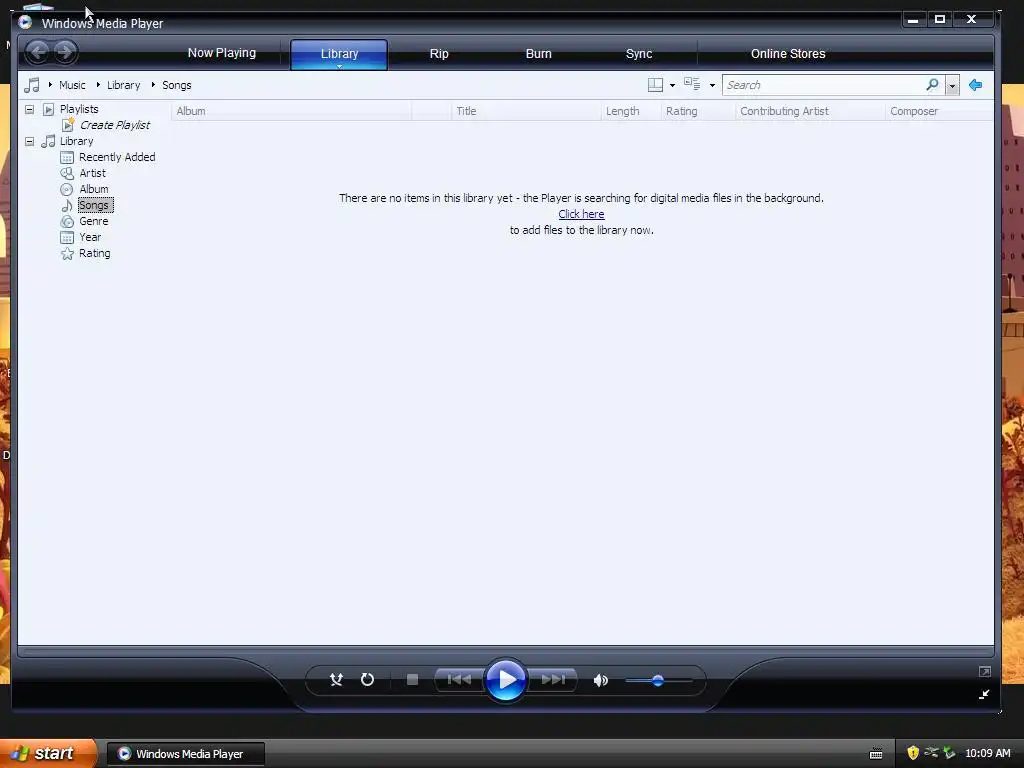The width and height of the screenshot is (1024, 768).
Task: Click the music note category icon in breadcrumb
Action: [32, 85]
